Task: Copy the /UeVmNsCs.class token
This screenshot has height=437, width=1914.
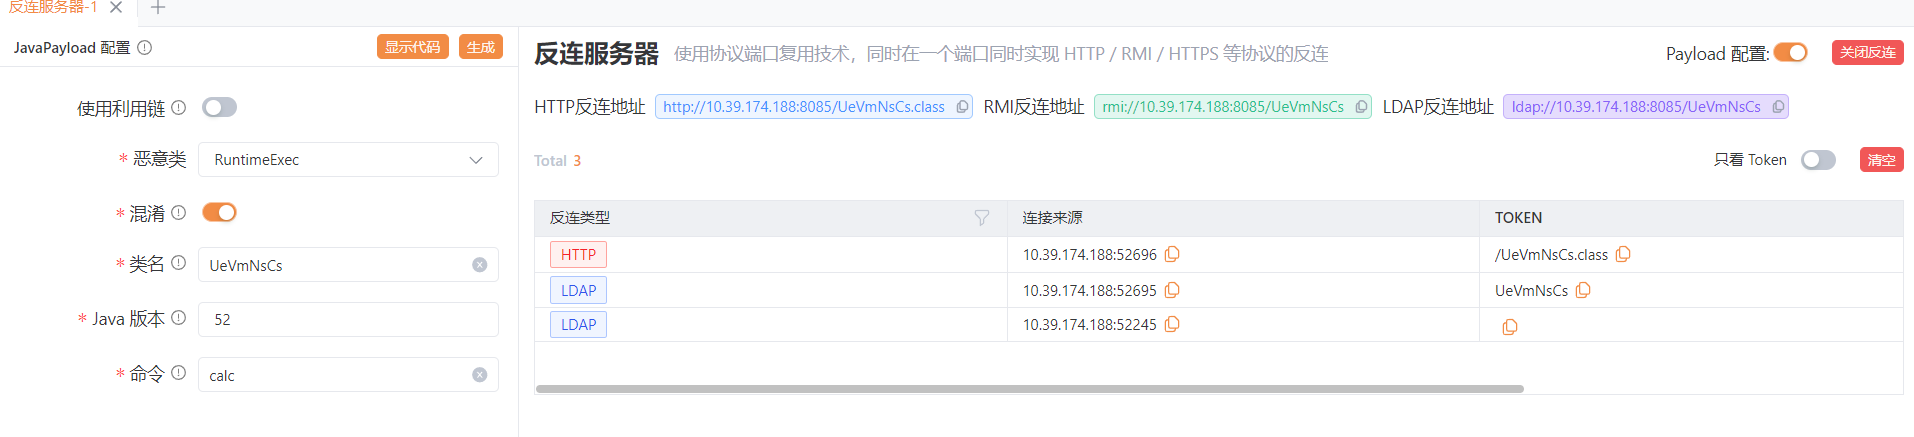Action: [x=1623, y=255]
